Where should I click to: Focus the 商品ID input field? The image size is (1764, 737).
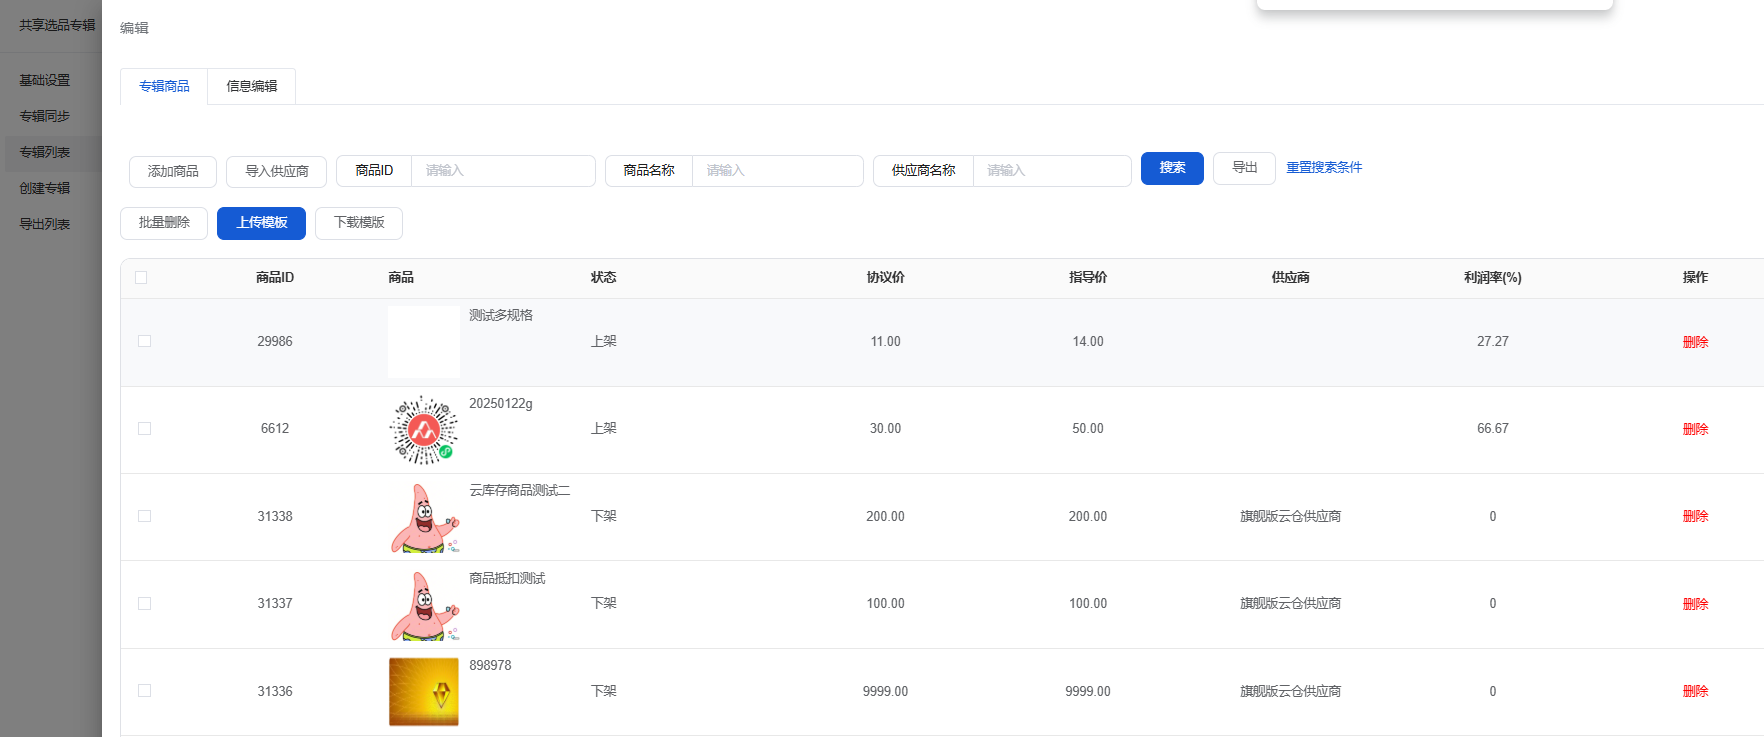[x=503, y=171]
